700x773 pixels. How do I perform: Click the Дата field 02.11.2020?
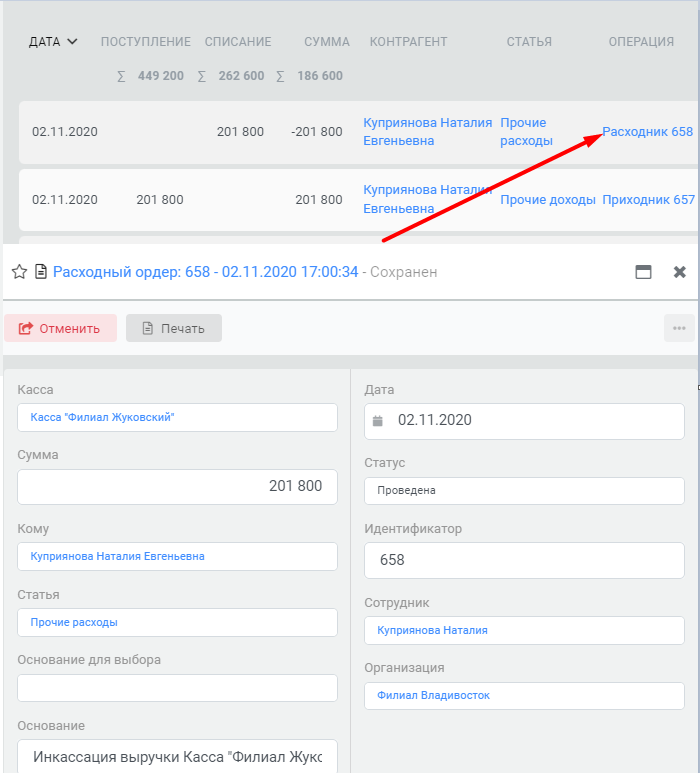point(524,421)
